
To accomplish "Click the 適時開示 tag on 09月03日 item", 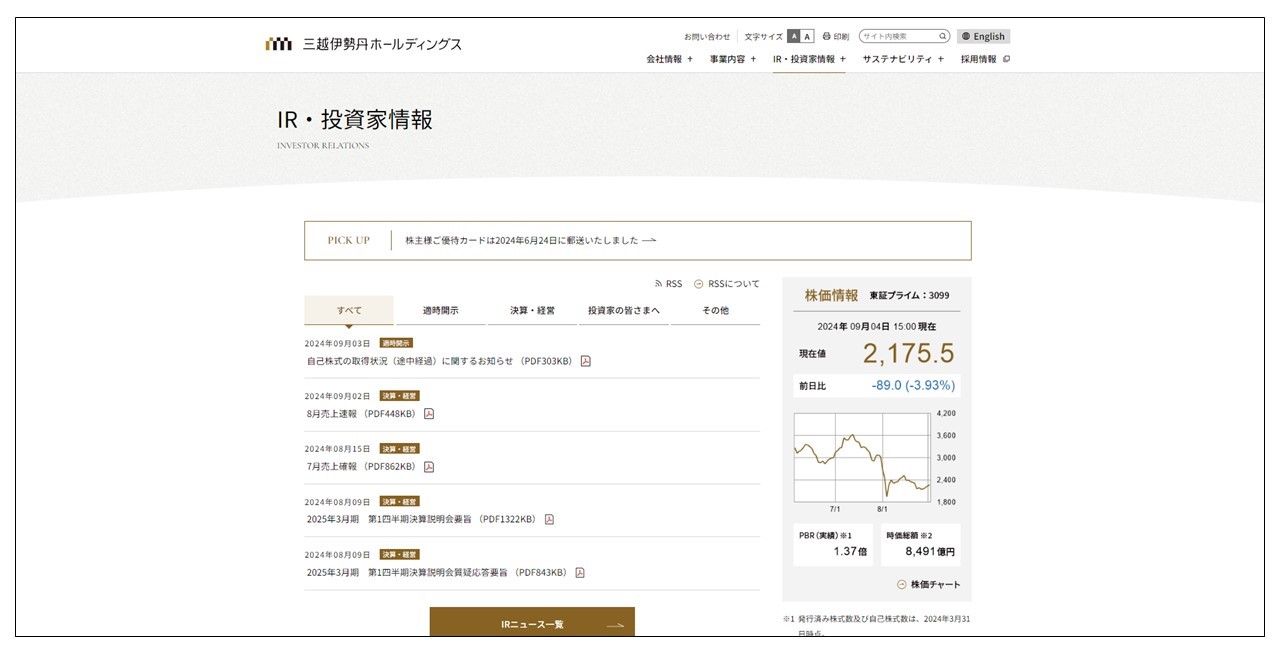I will (x=397, y=343).
